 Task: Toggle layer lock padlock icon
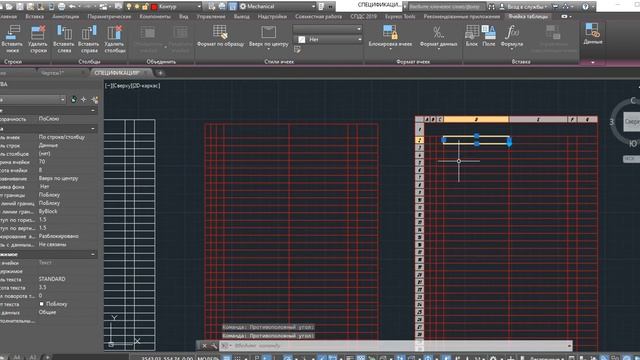point(145,7)
